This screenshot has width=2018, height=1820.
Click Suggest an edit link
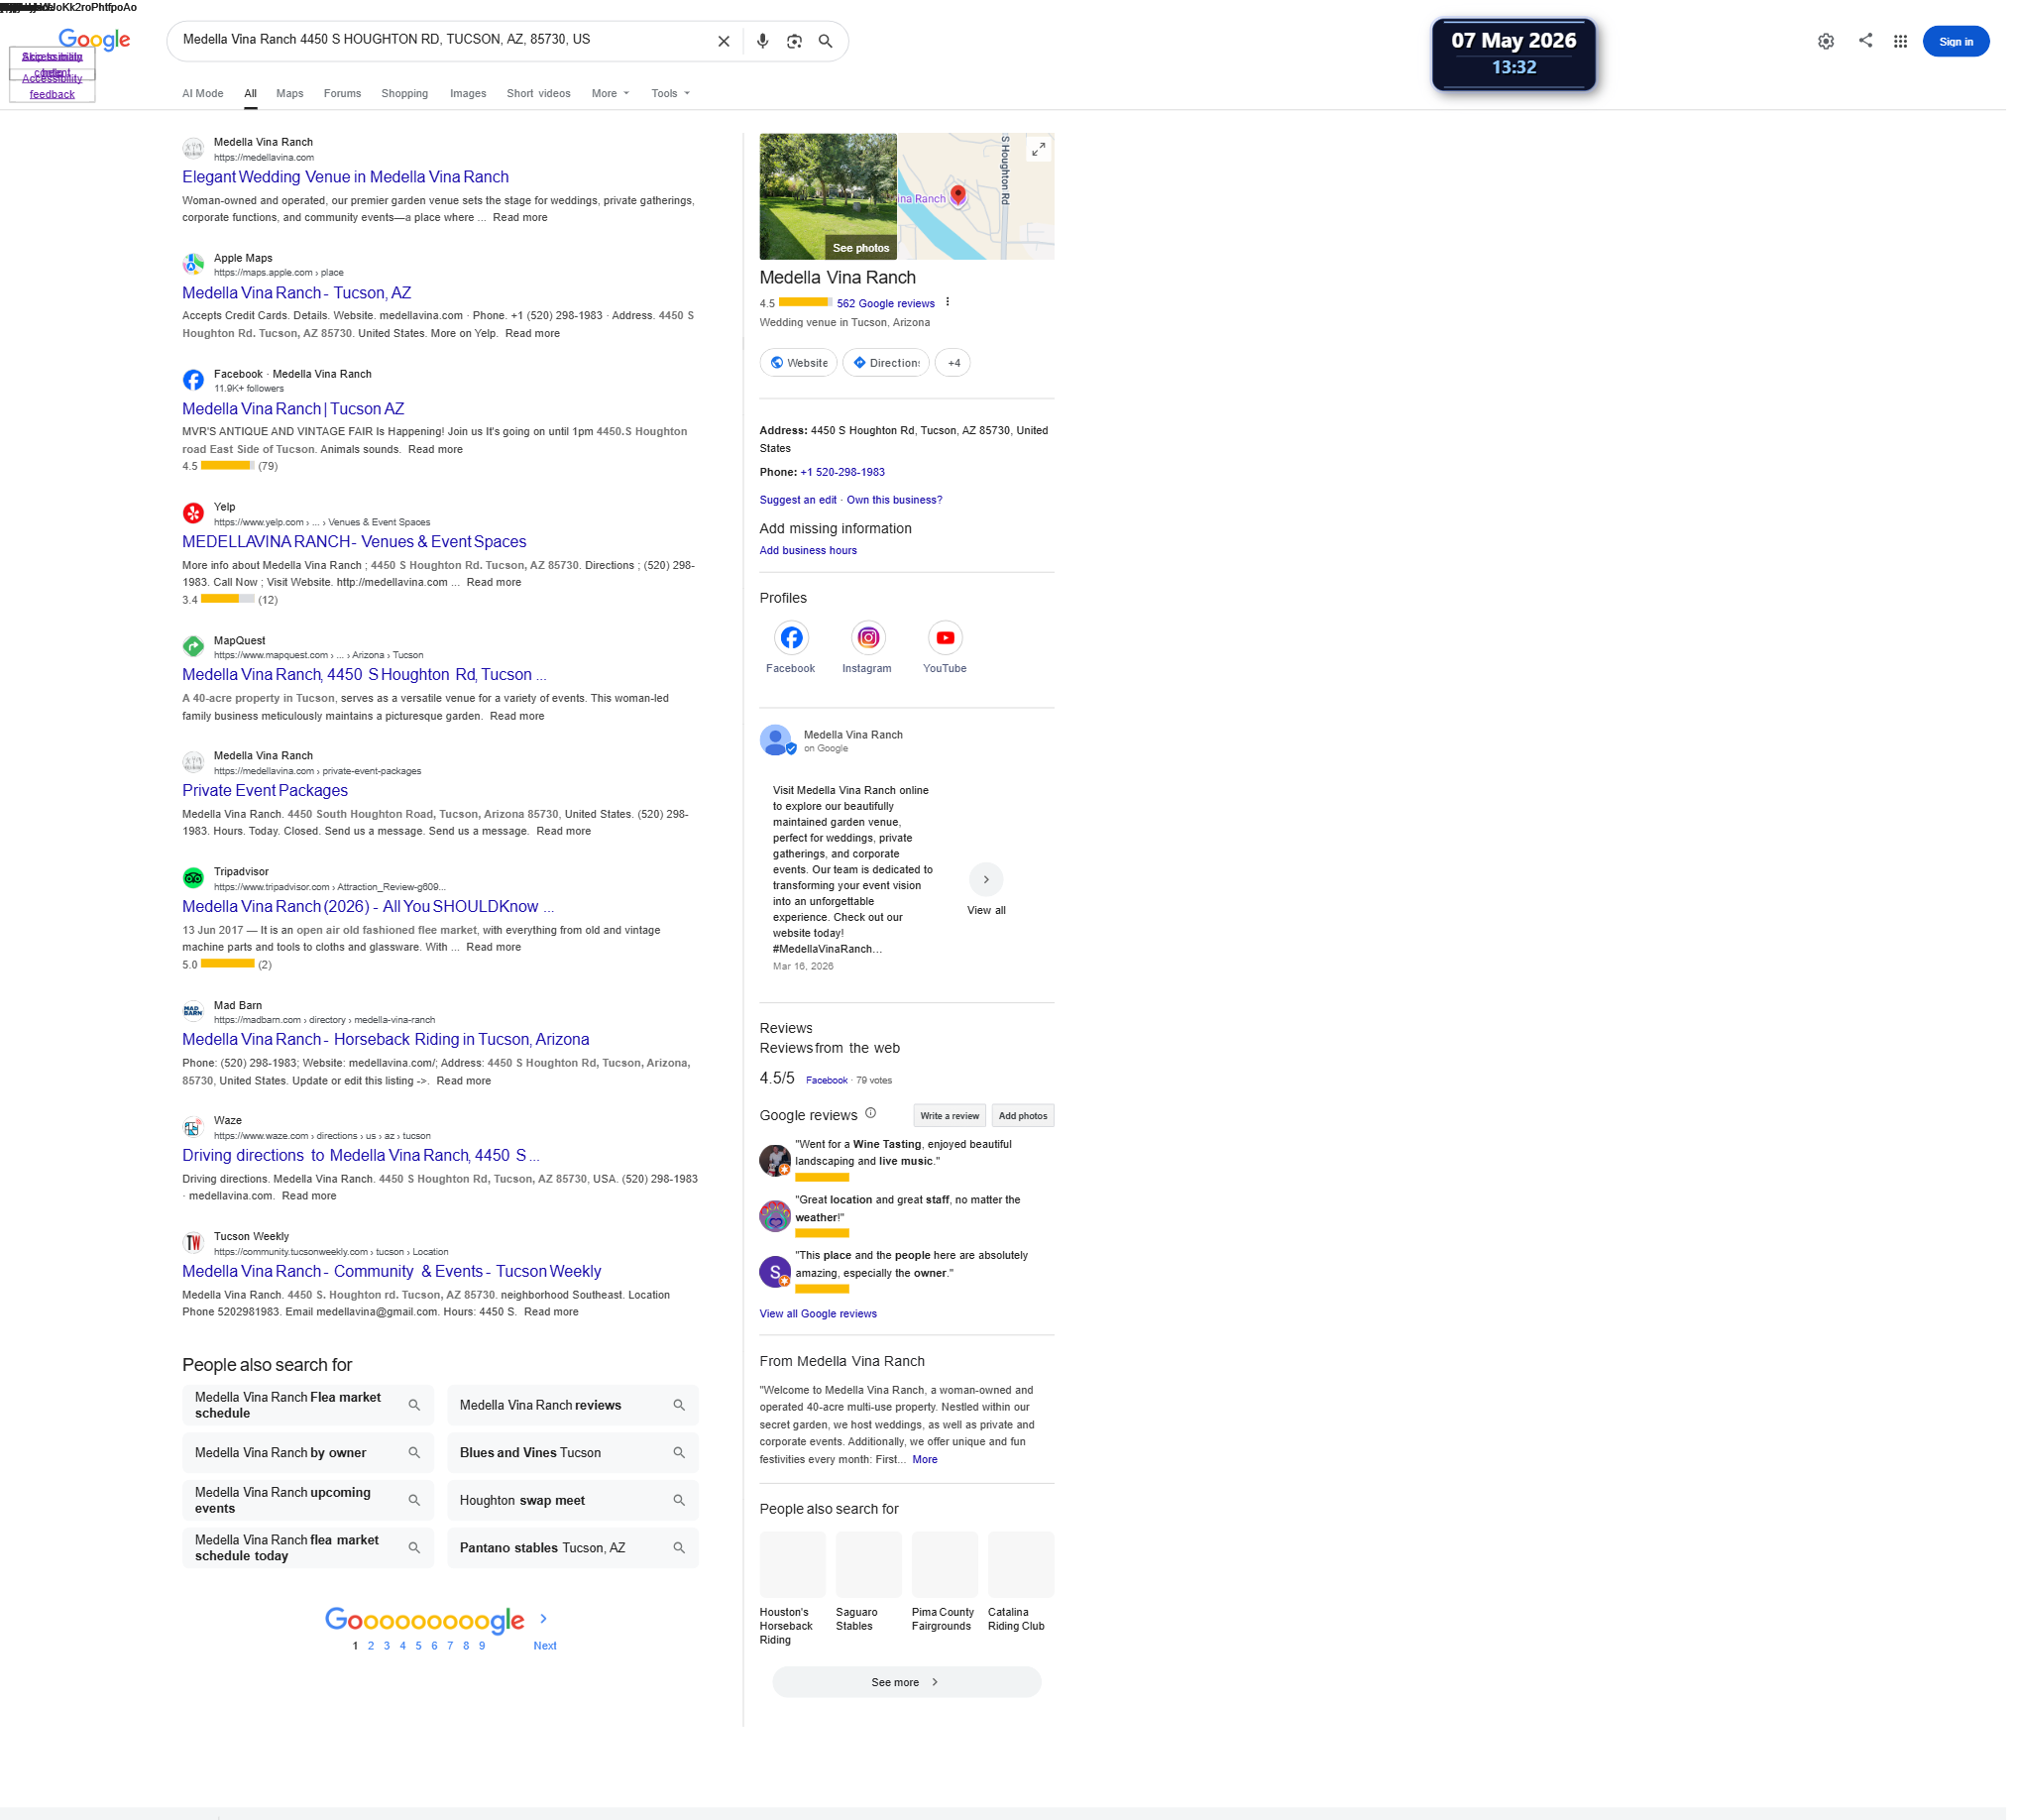point(797,500)
